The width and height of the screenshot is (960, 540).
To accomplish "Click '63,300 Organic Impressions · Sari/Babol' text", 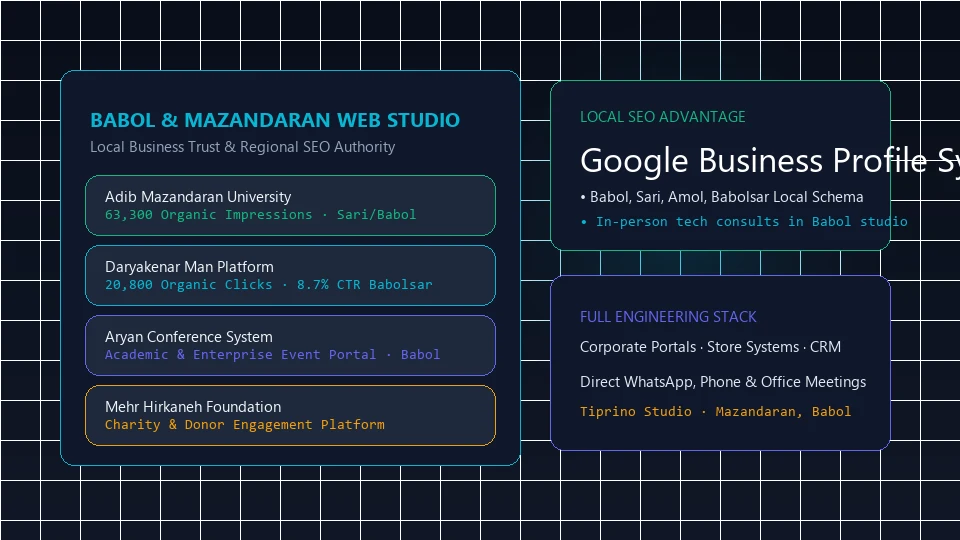I will click(x=260, y=215).
